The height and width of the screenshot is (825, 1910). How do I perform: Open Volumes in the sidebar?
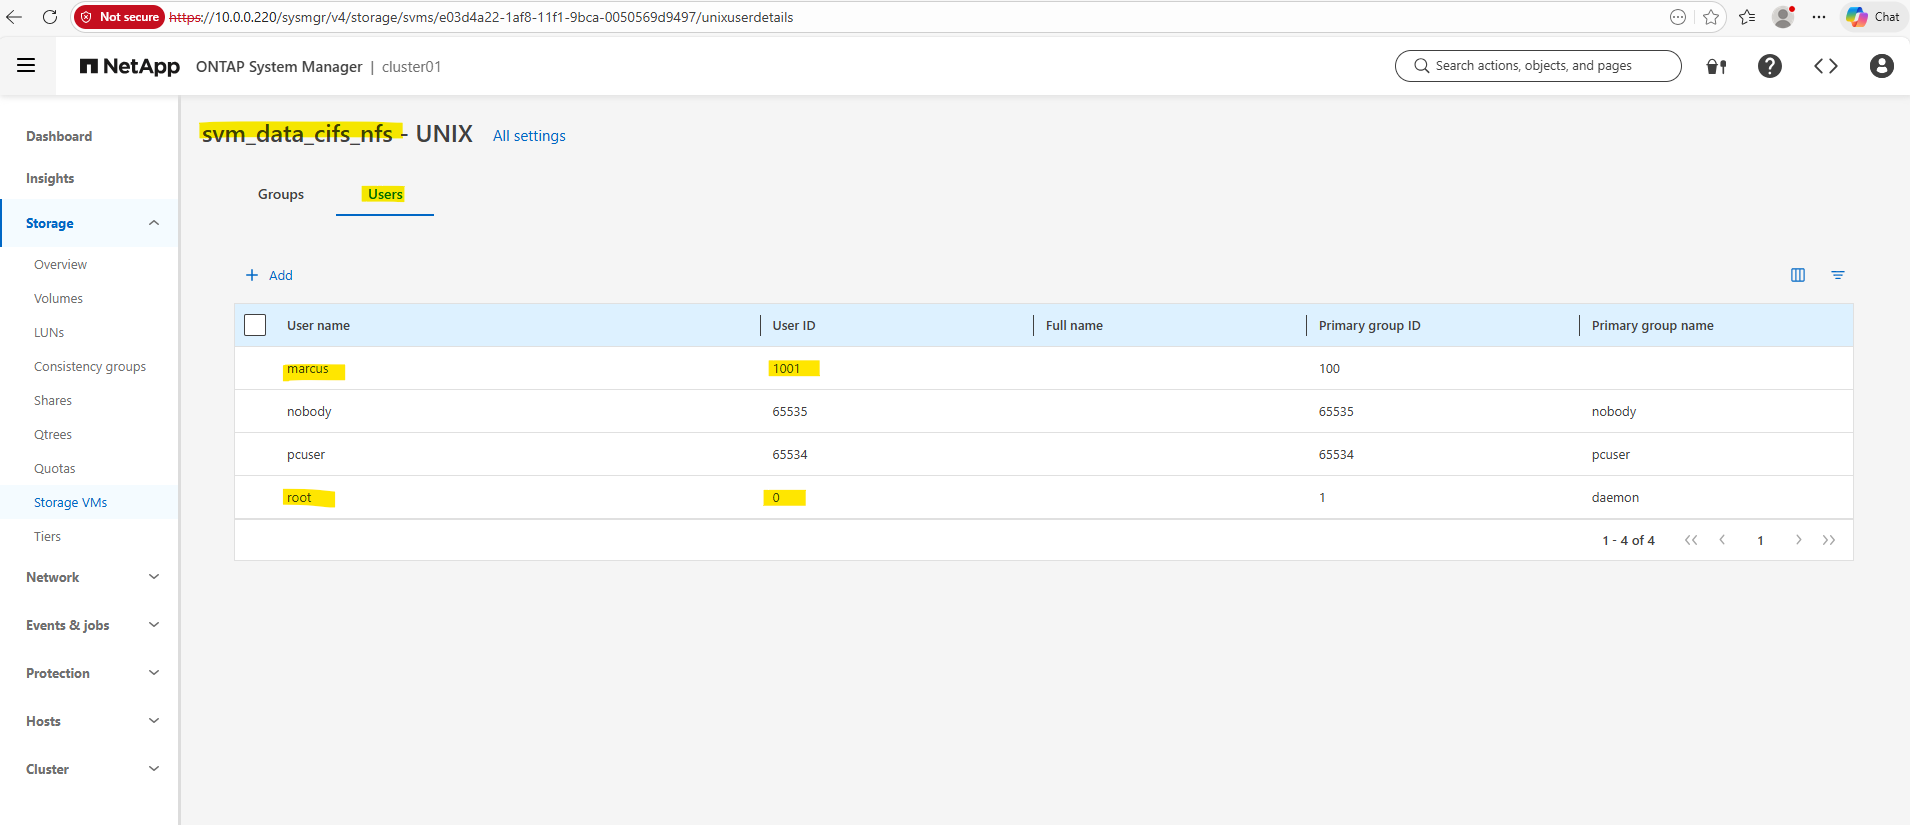point(58,299)
